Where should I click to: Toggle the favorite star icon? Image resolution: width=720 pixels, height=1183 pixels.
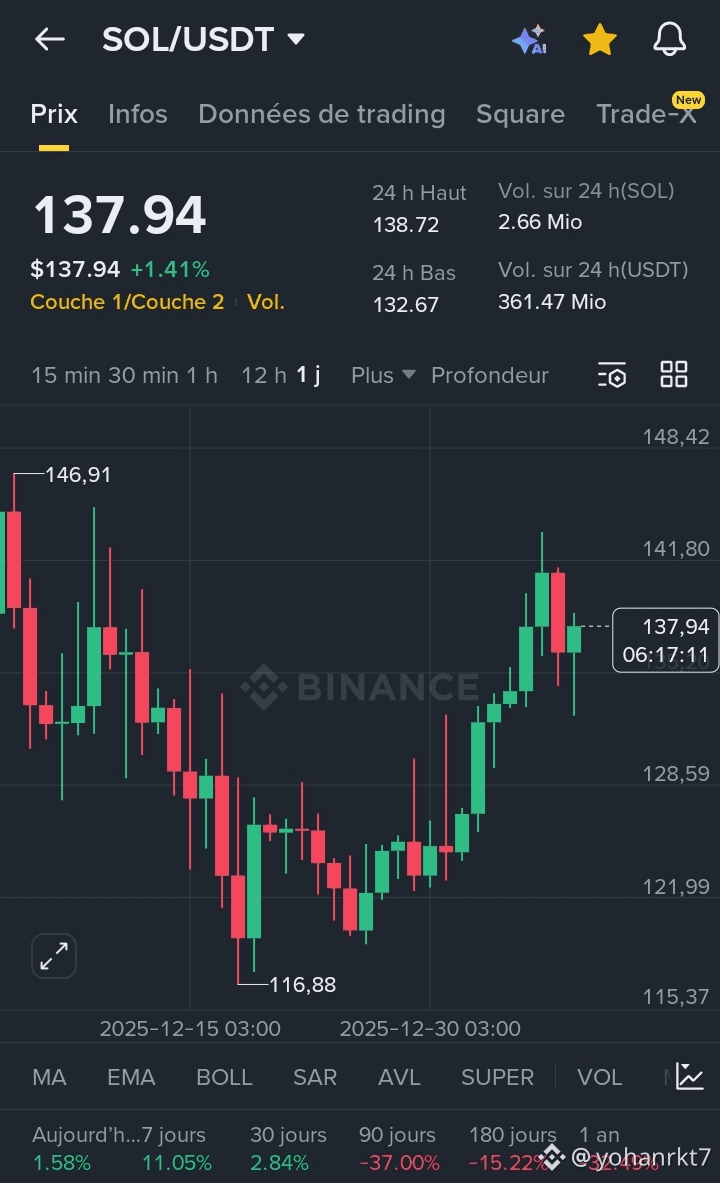tap(600, 39)
